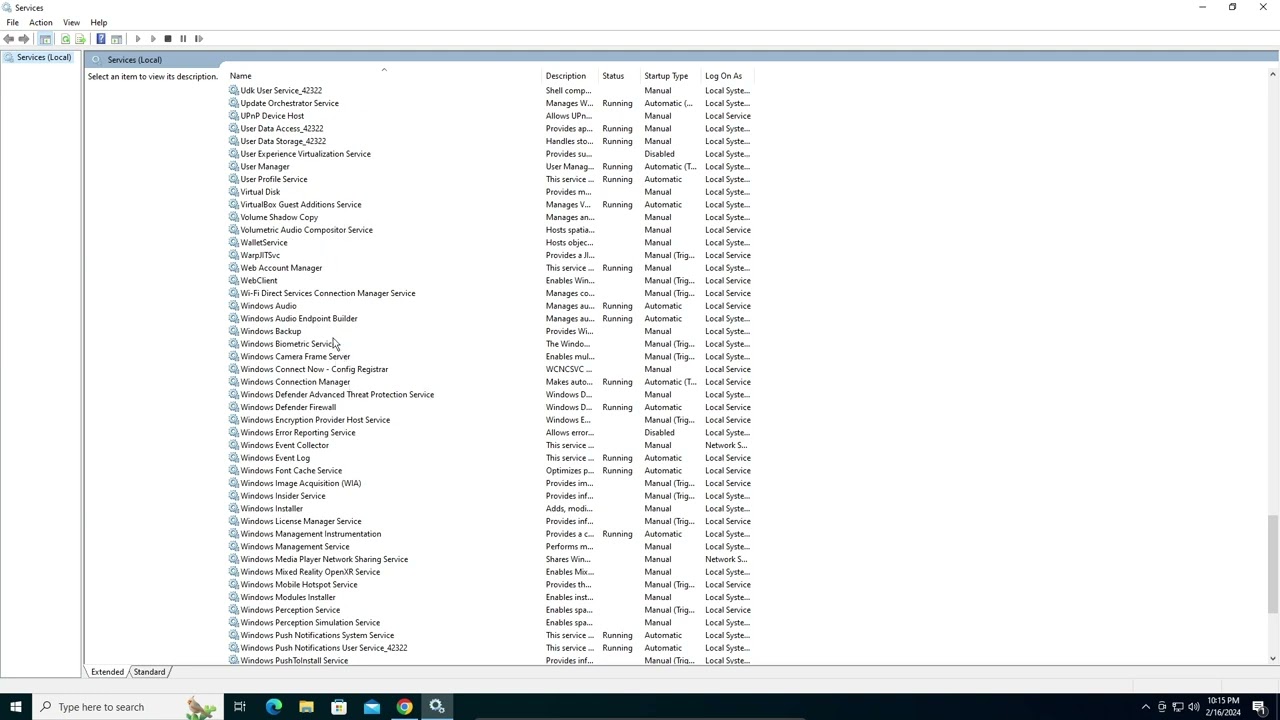Click the gear icon beside Windows Defender Firewall
The width and height of the screenshot is (1280, 720).
pyautogui.click(x=234, y=407)
